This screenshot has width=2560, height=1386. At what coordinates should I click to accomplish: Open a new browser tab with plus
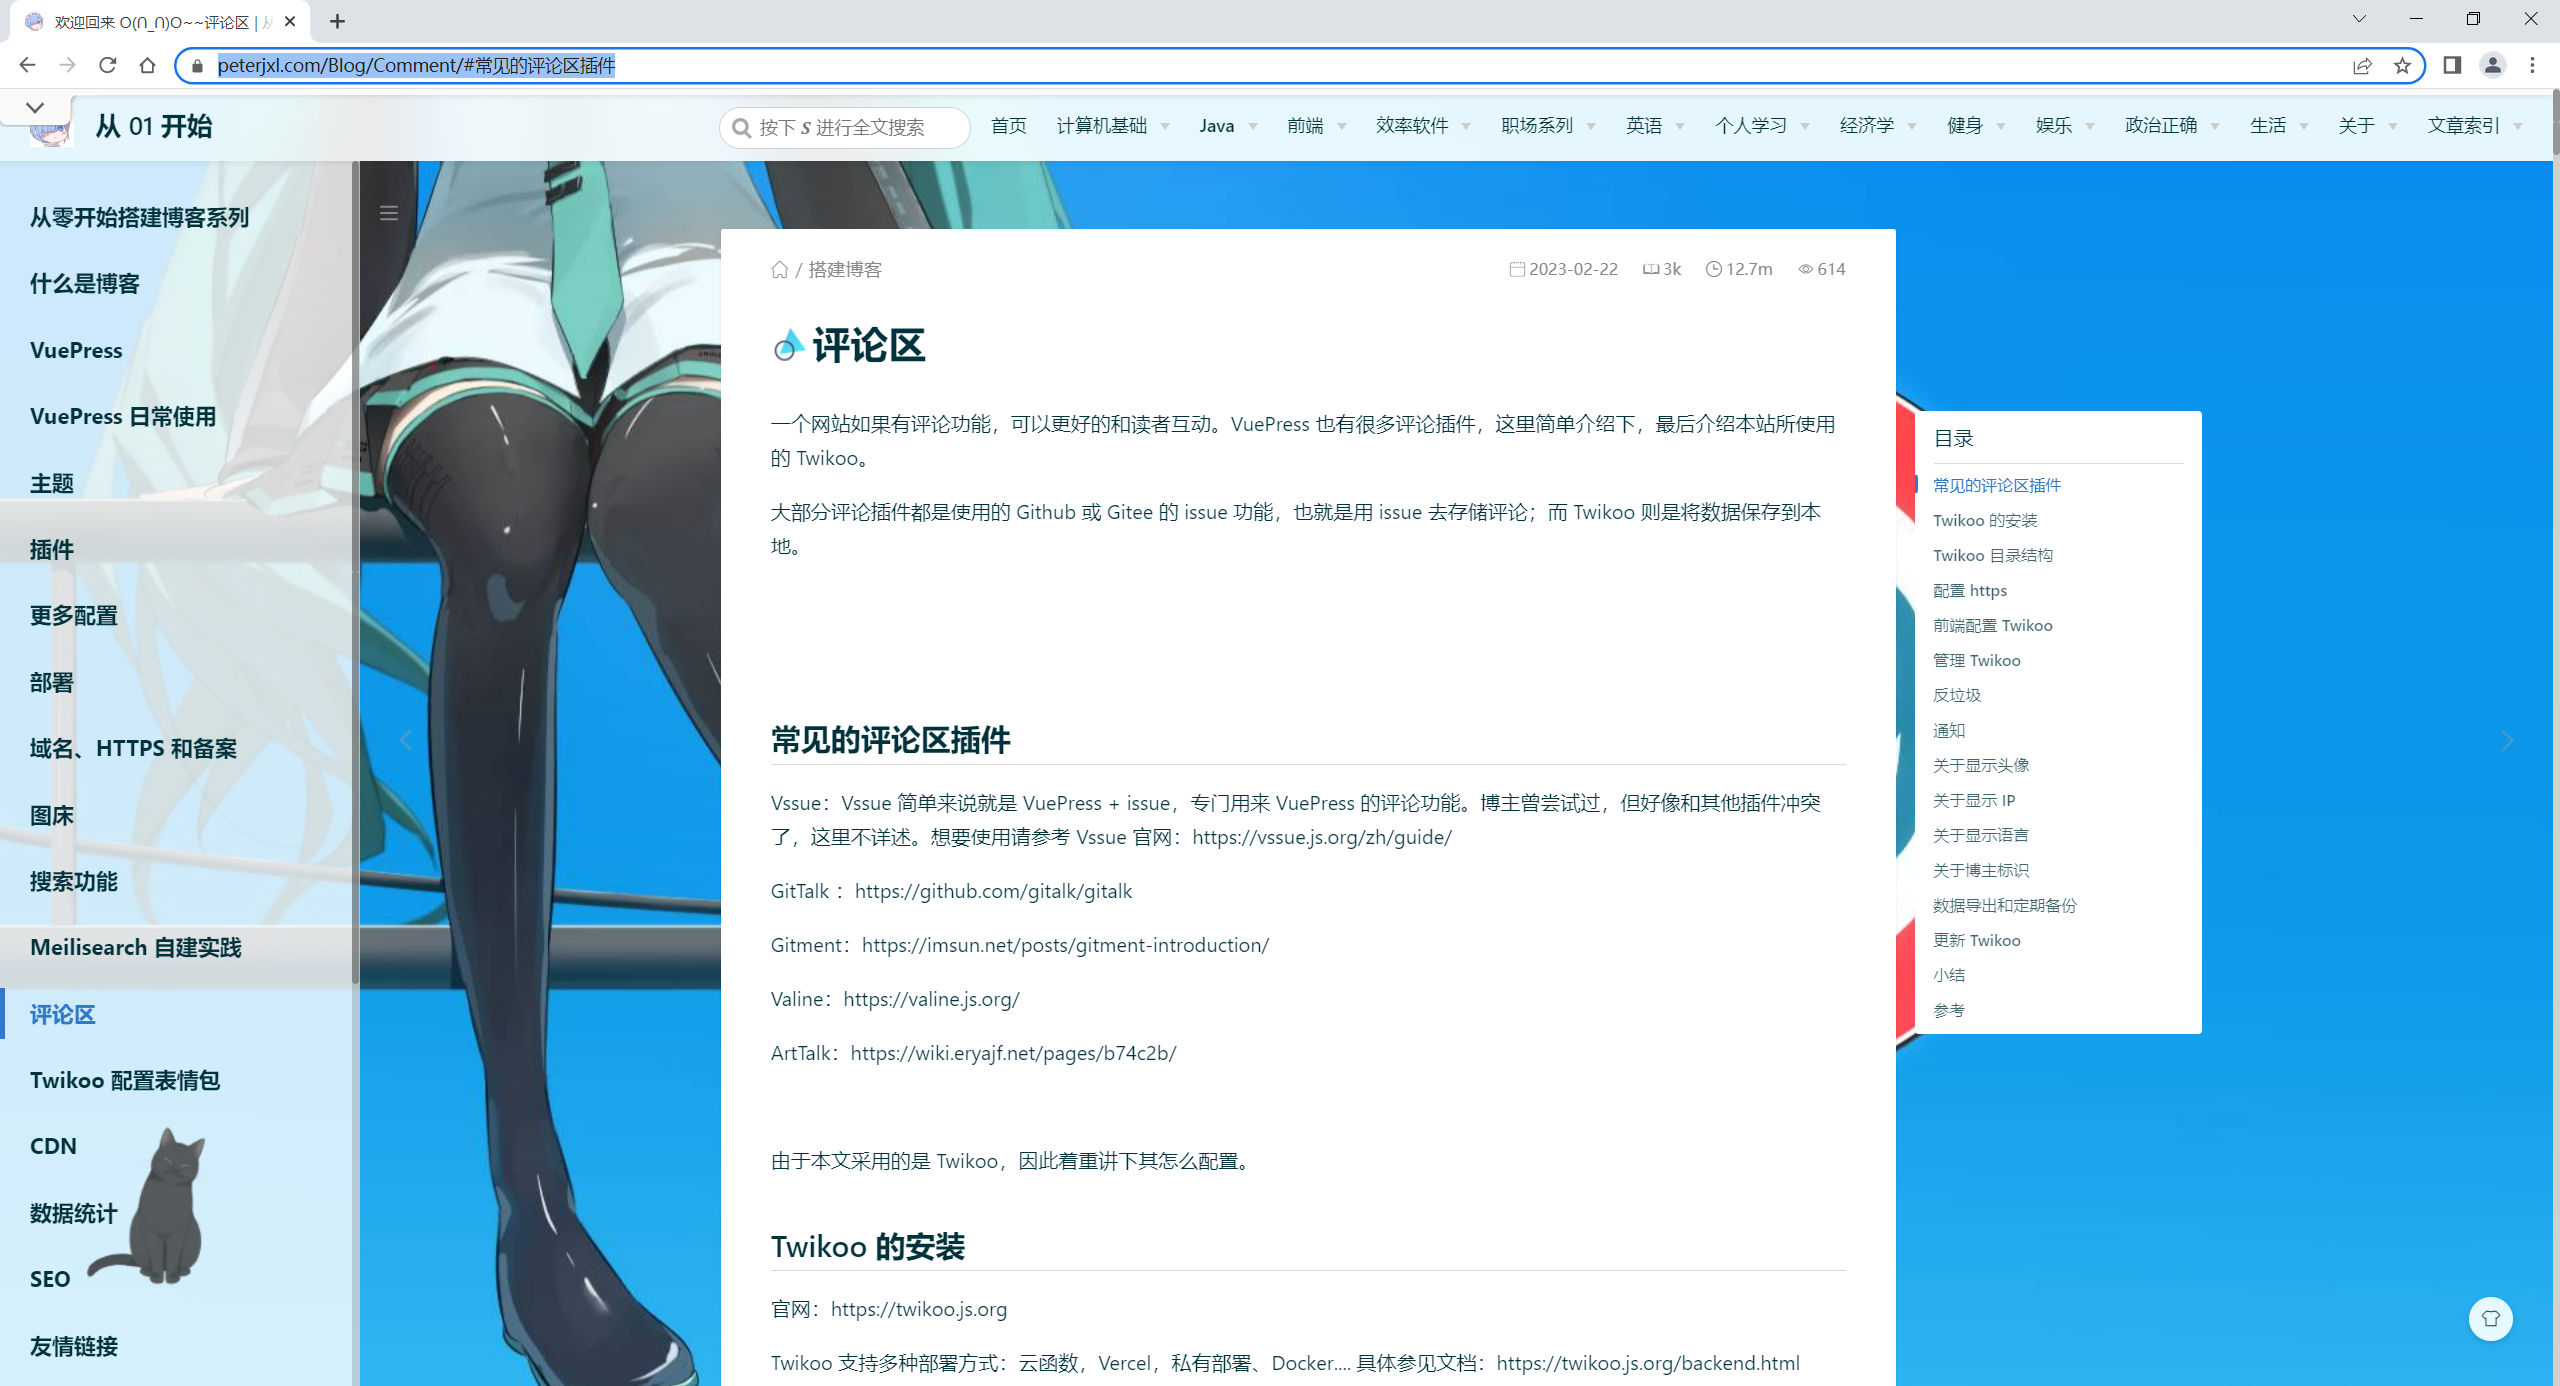pos(337,21)
